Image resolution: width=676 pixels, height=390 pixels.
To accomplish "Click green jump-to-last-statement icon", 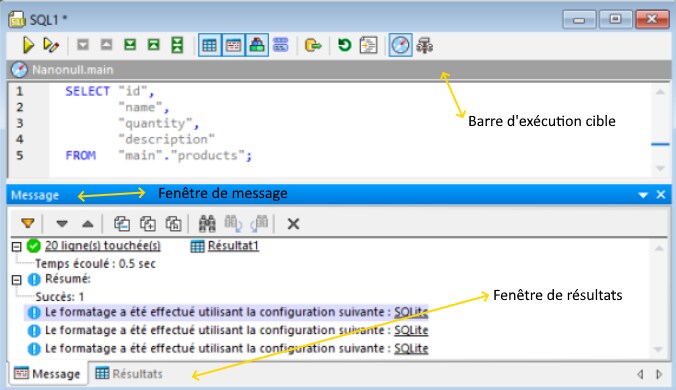I will 130,44.
